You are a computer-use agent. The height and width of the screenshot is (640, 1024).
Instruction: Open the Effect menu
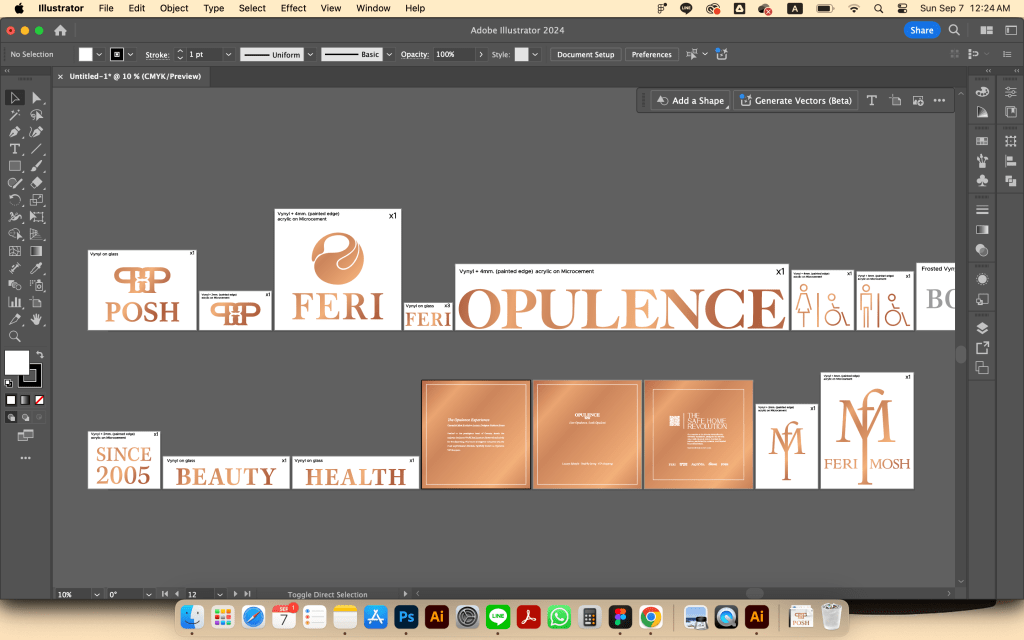(293, 8)
